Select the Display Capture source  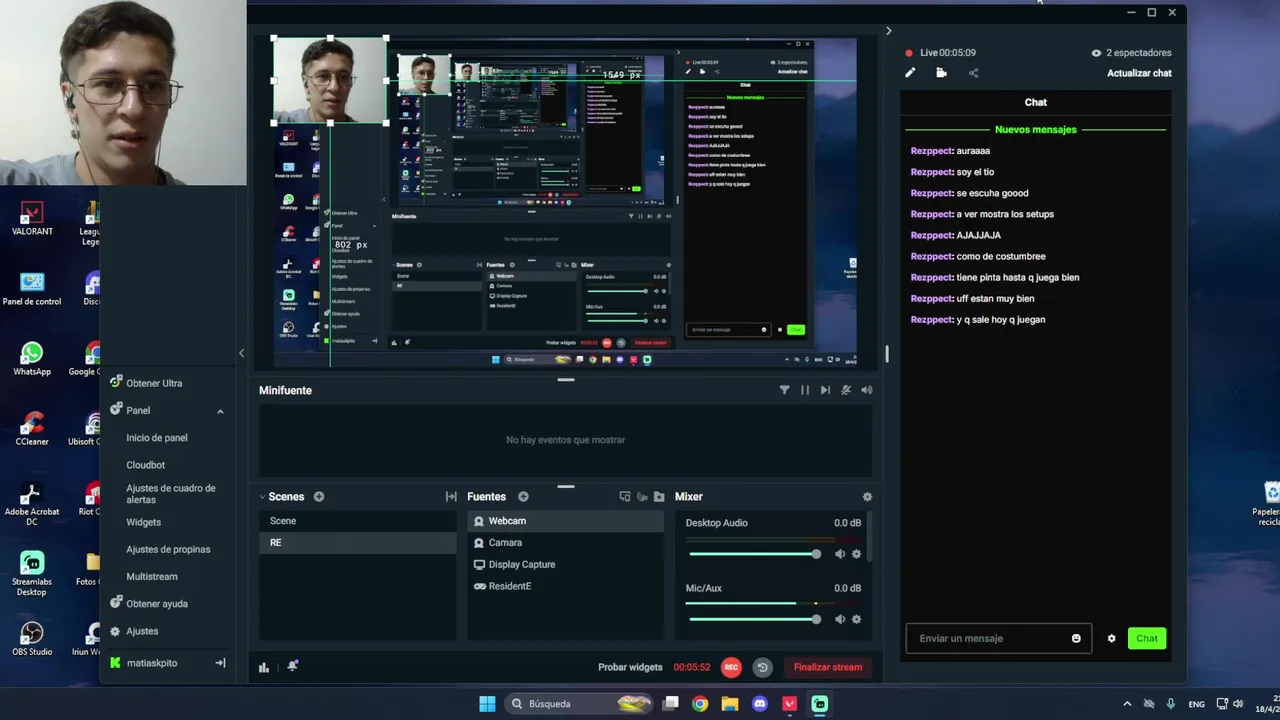point(565,565)
